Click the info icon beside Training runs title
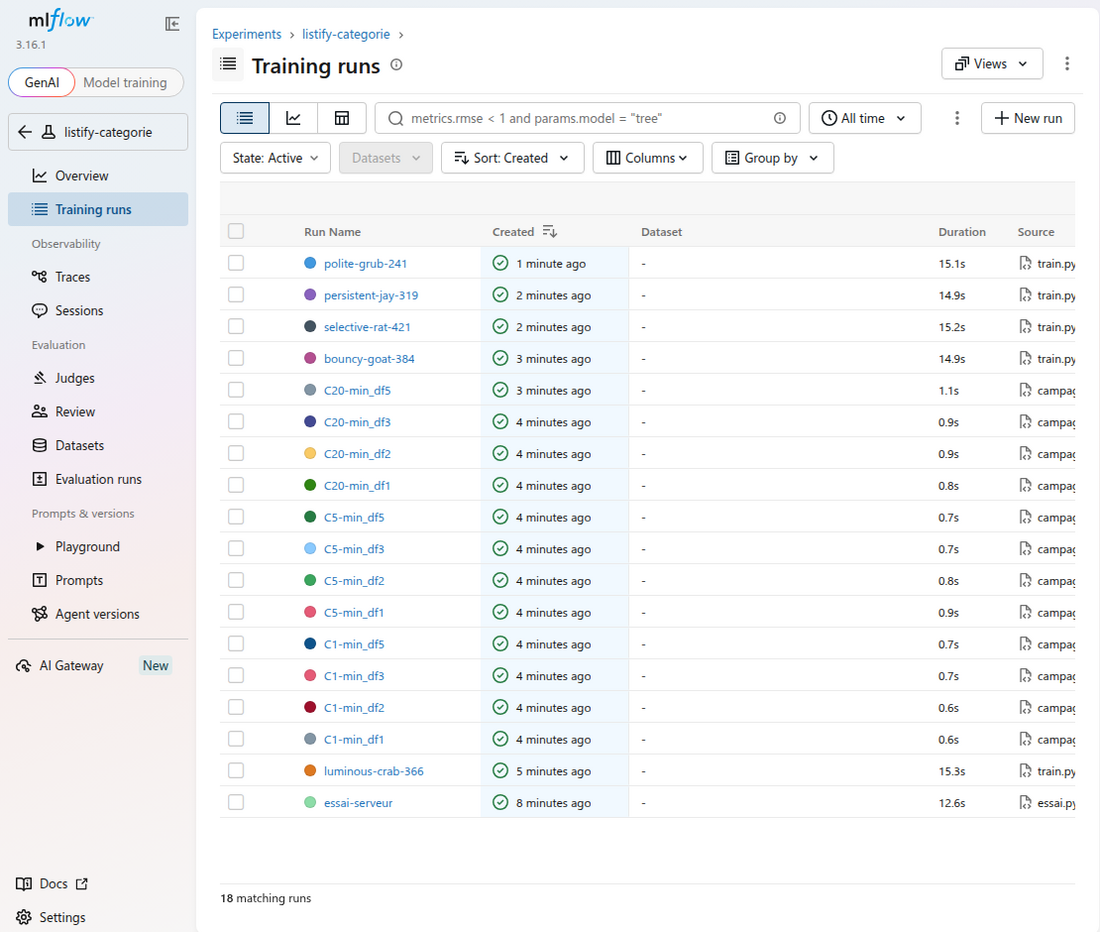The image size is (1100, 932). click(396, 65)
